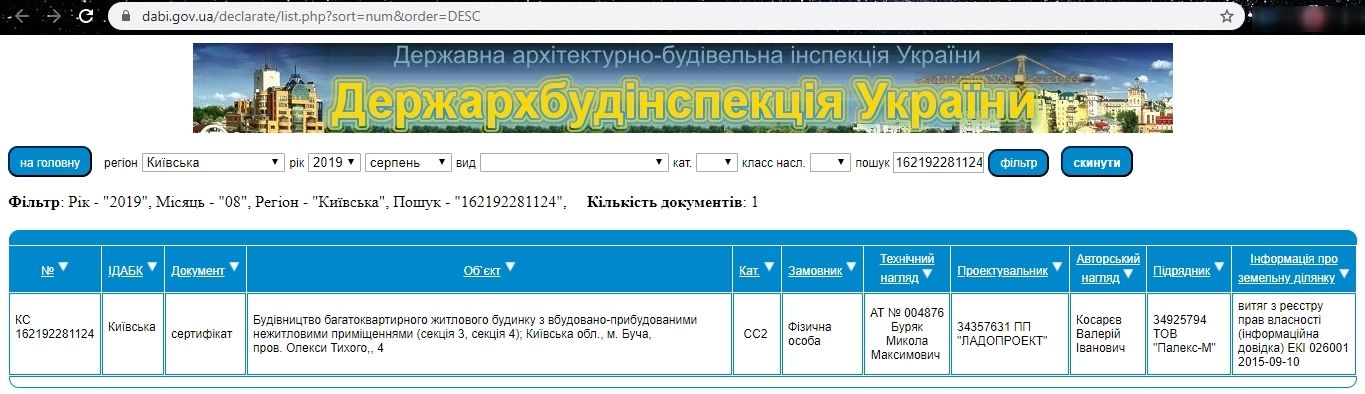Click the 34925794 ТОВ Палекс-М cell
Image resolution: width=1365 pixels, height=394 pixels.
point(1189,334)
